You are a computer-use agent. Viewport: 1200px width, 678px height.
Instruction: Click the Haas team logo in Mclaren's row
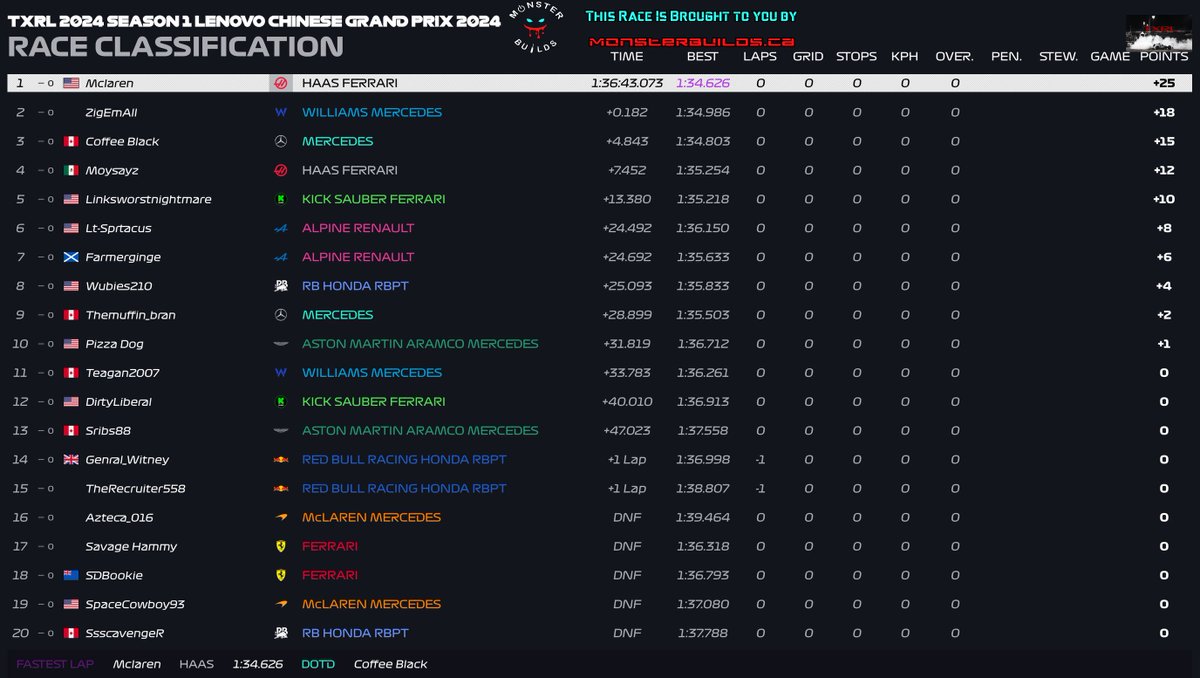[281, 84]
